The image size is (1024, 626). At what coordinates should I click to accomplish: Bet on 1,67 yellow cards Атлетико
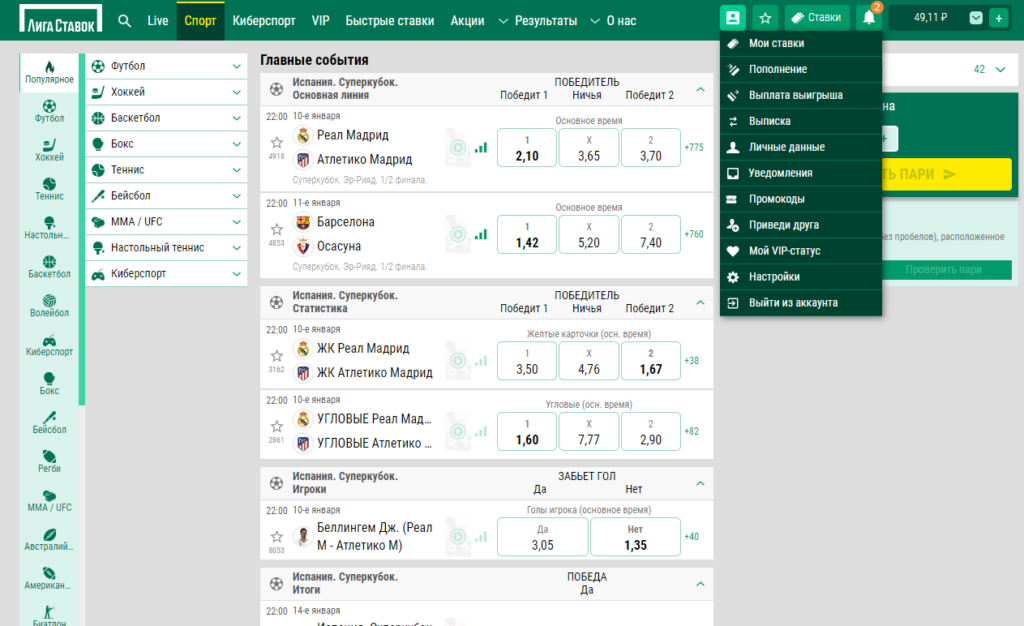(651, 361)
